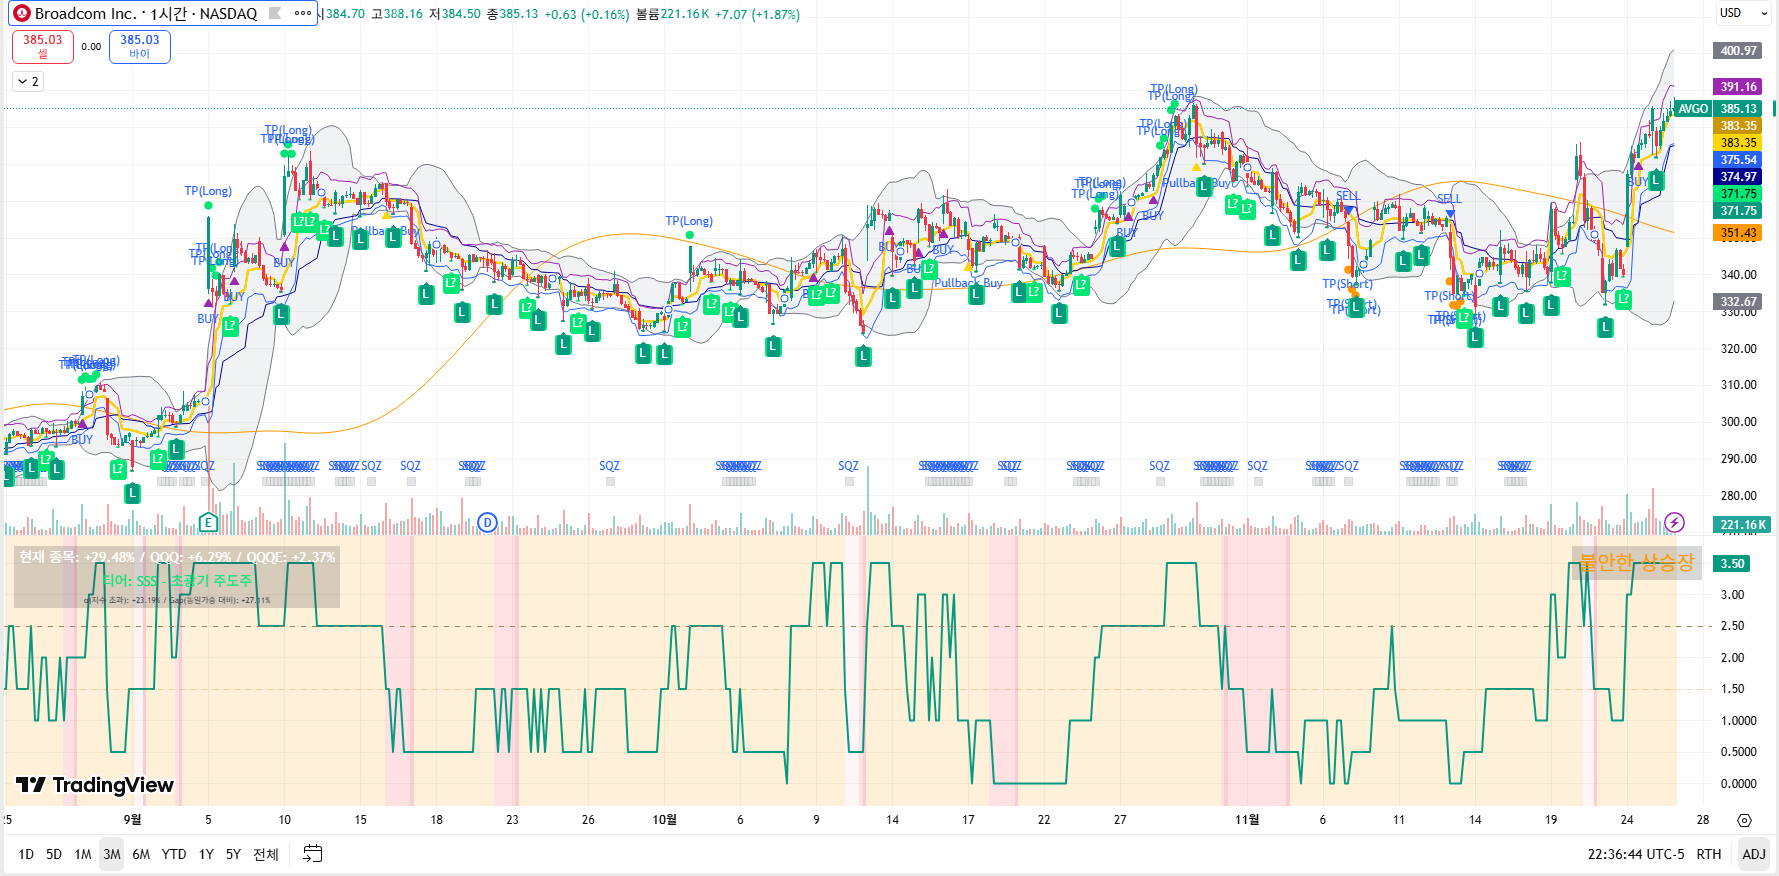Toggle the ADJ adjusted data button
The image size is (1779, 876).
click(1753, 854)
